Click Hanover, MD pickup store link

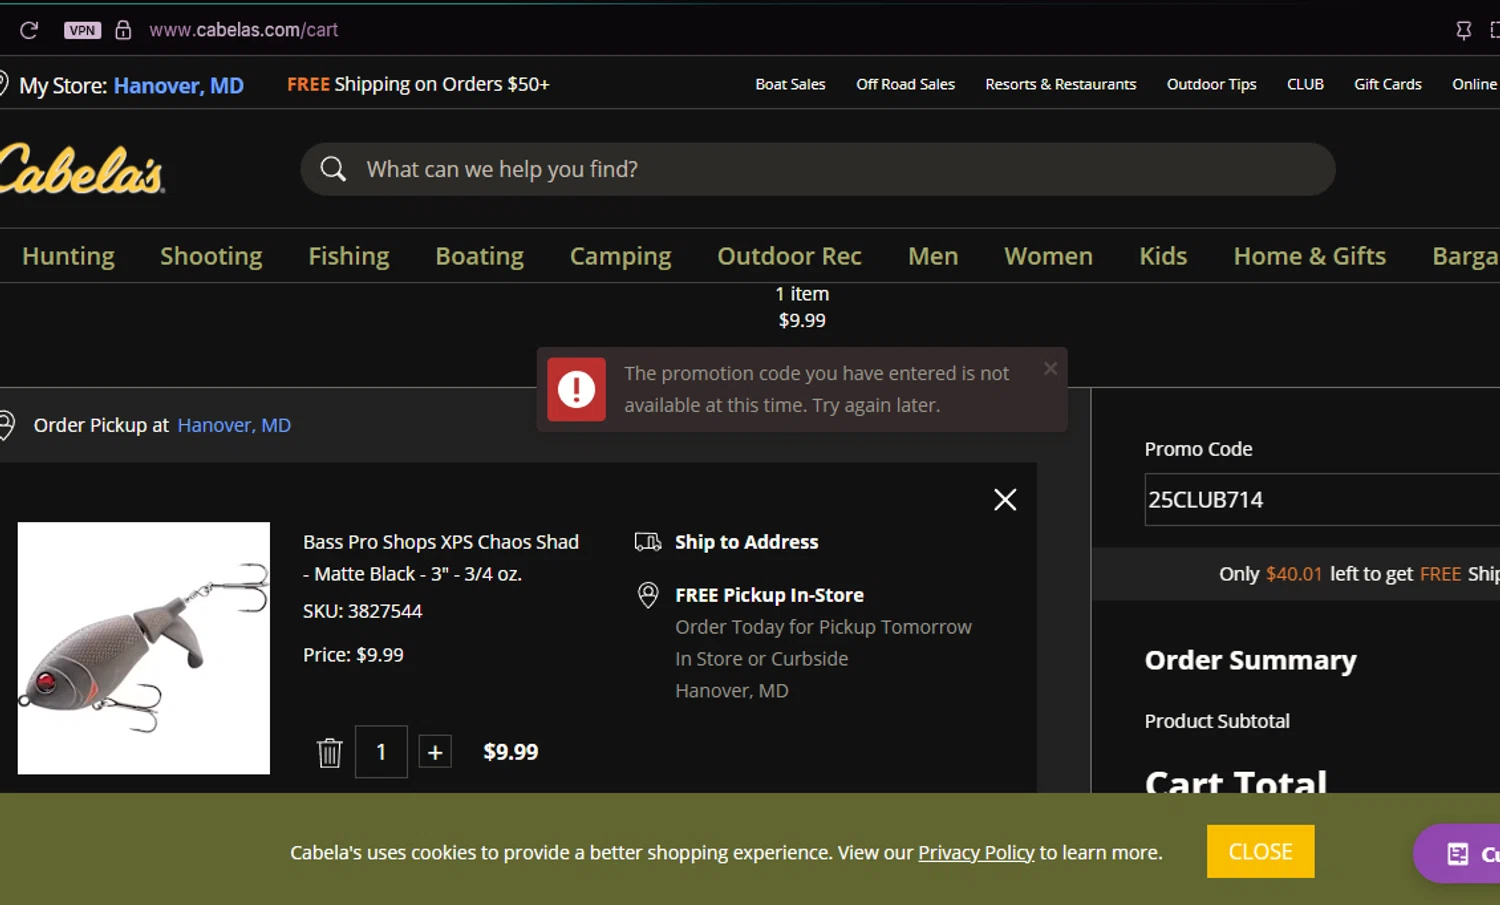pyautogui.click(x=234, y=425)
